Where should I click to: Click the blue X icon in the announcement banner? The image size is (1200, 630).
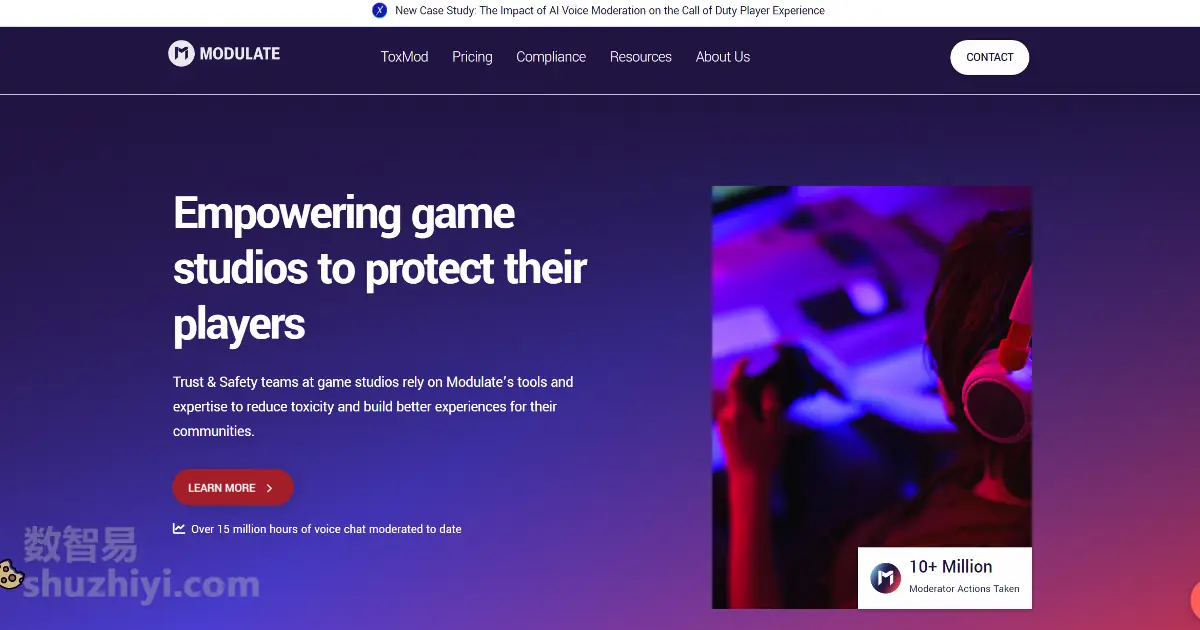pyautogui.click(x=380, y=10)
